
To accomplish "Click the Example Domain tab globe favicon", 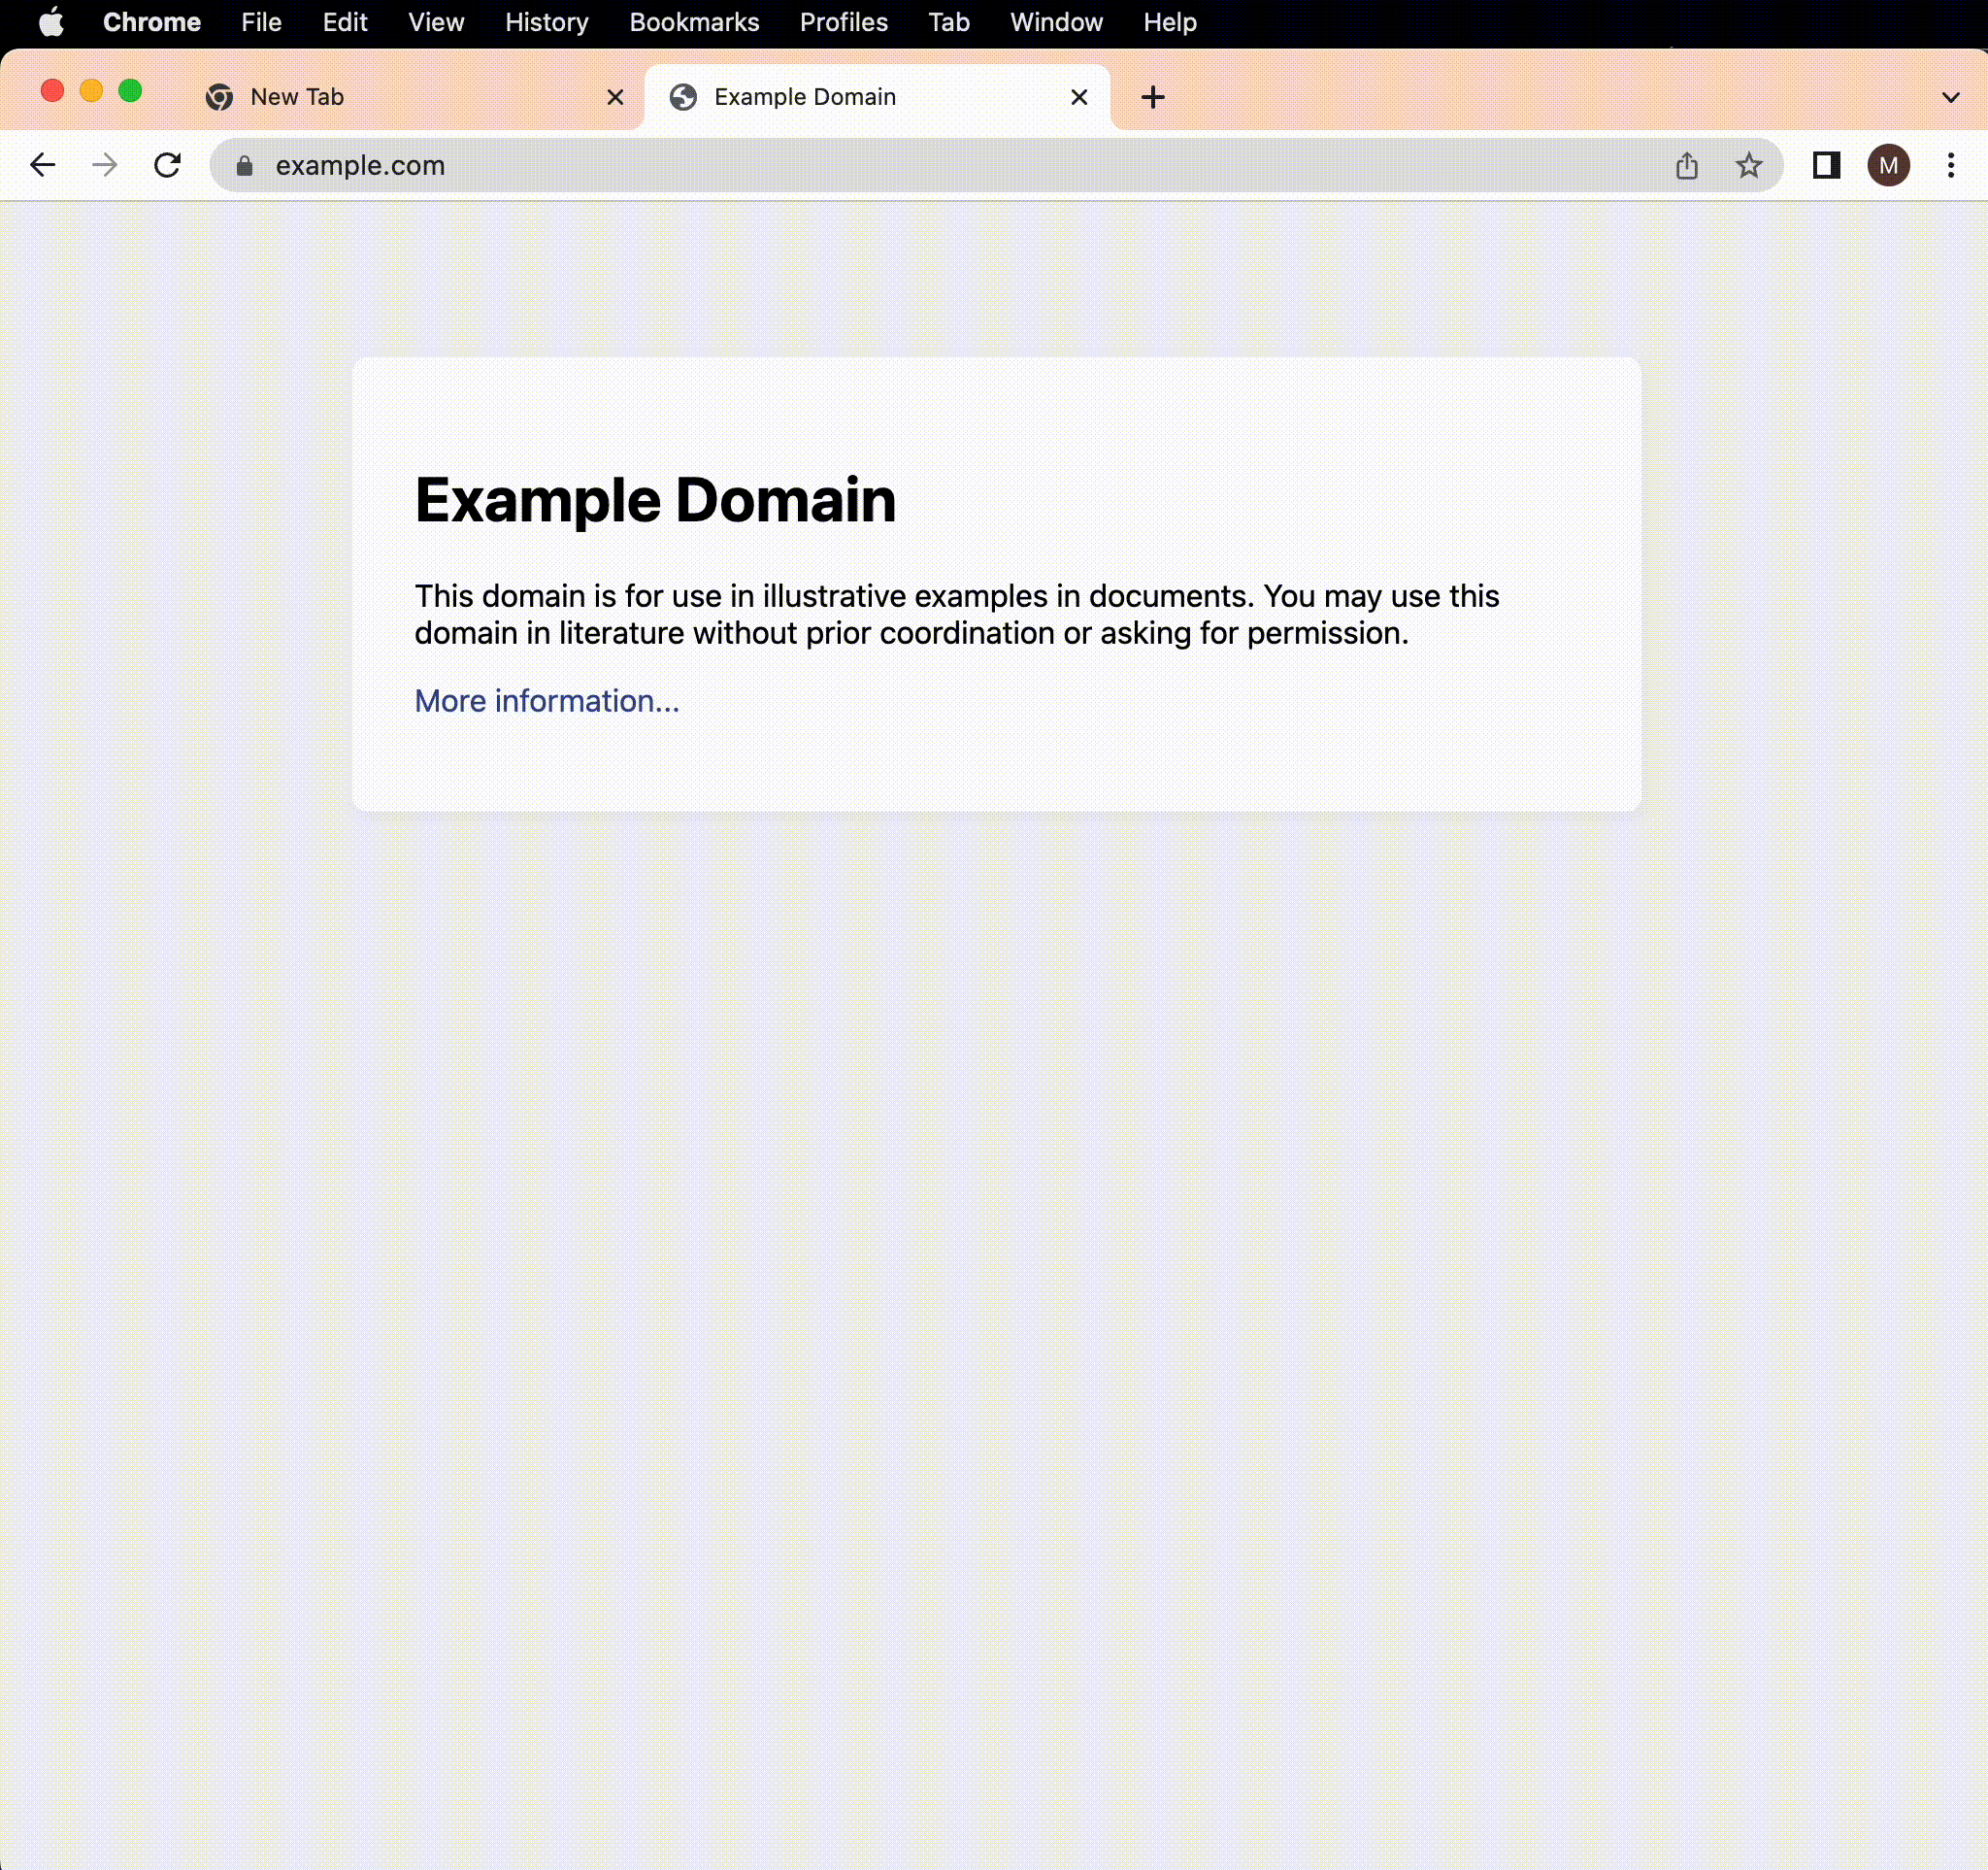I will tap(683, 97).
